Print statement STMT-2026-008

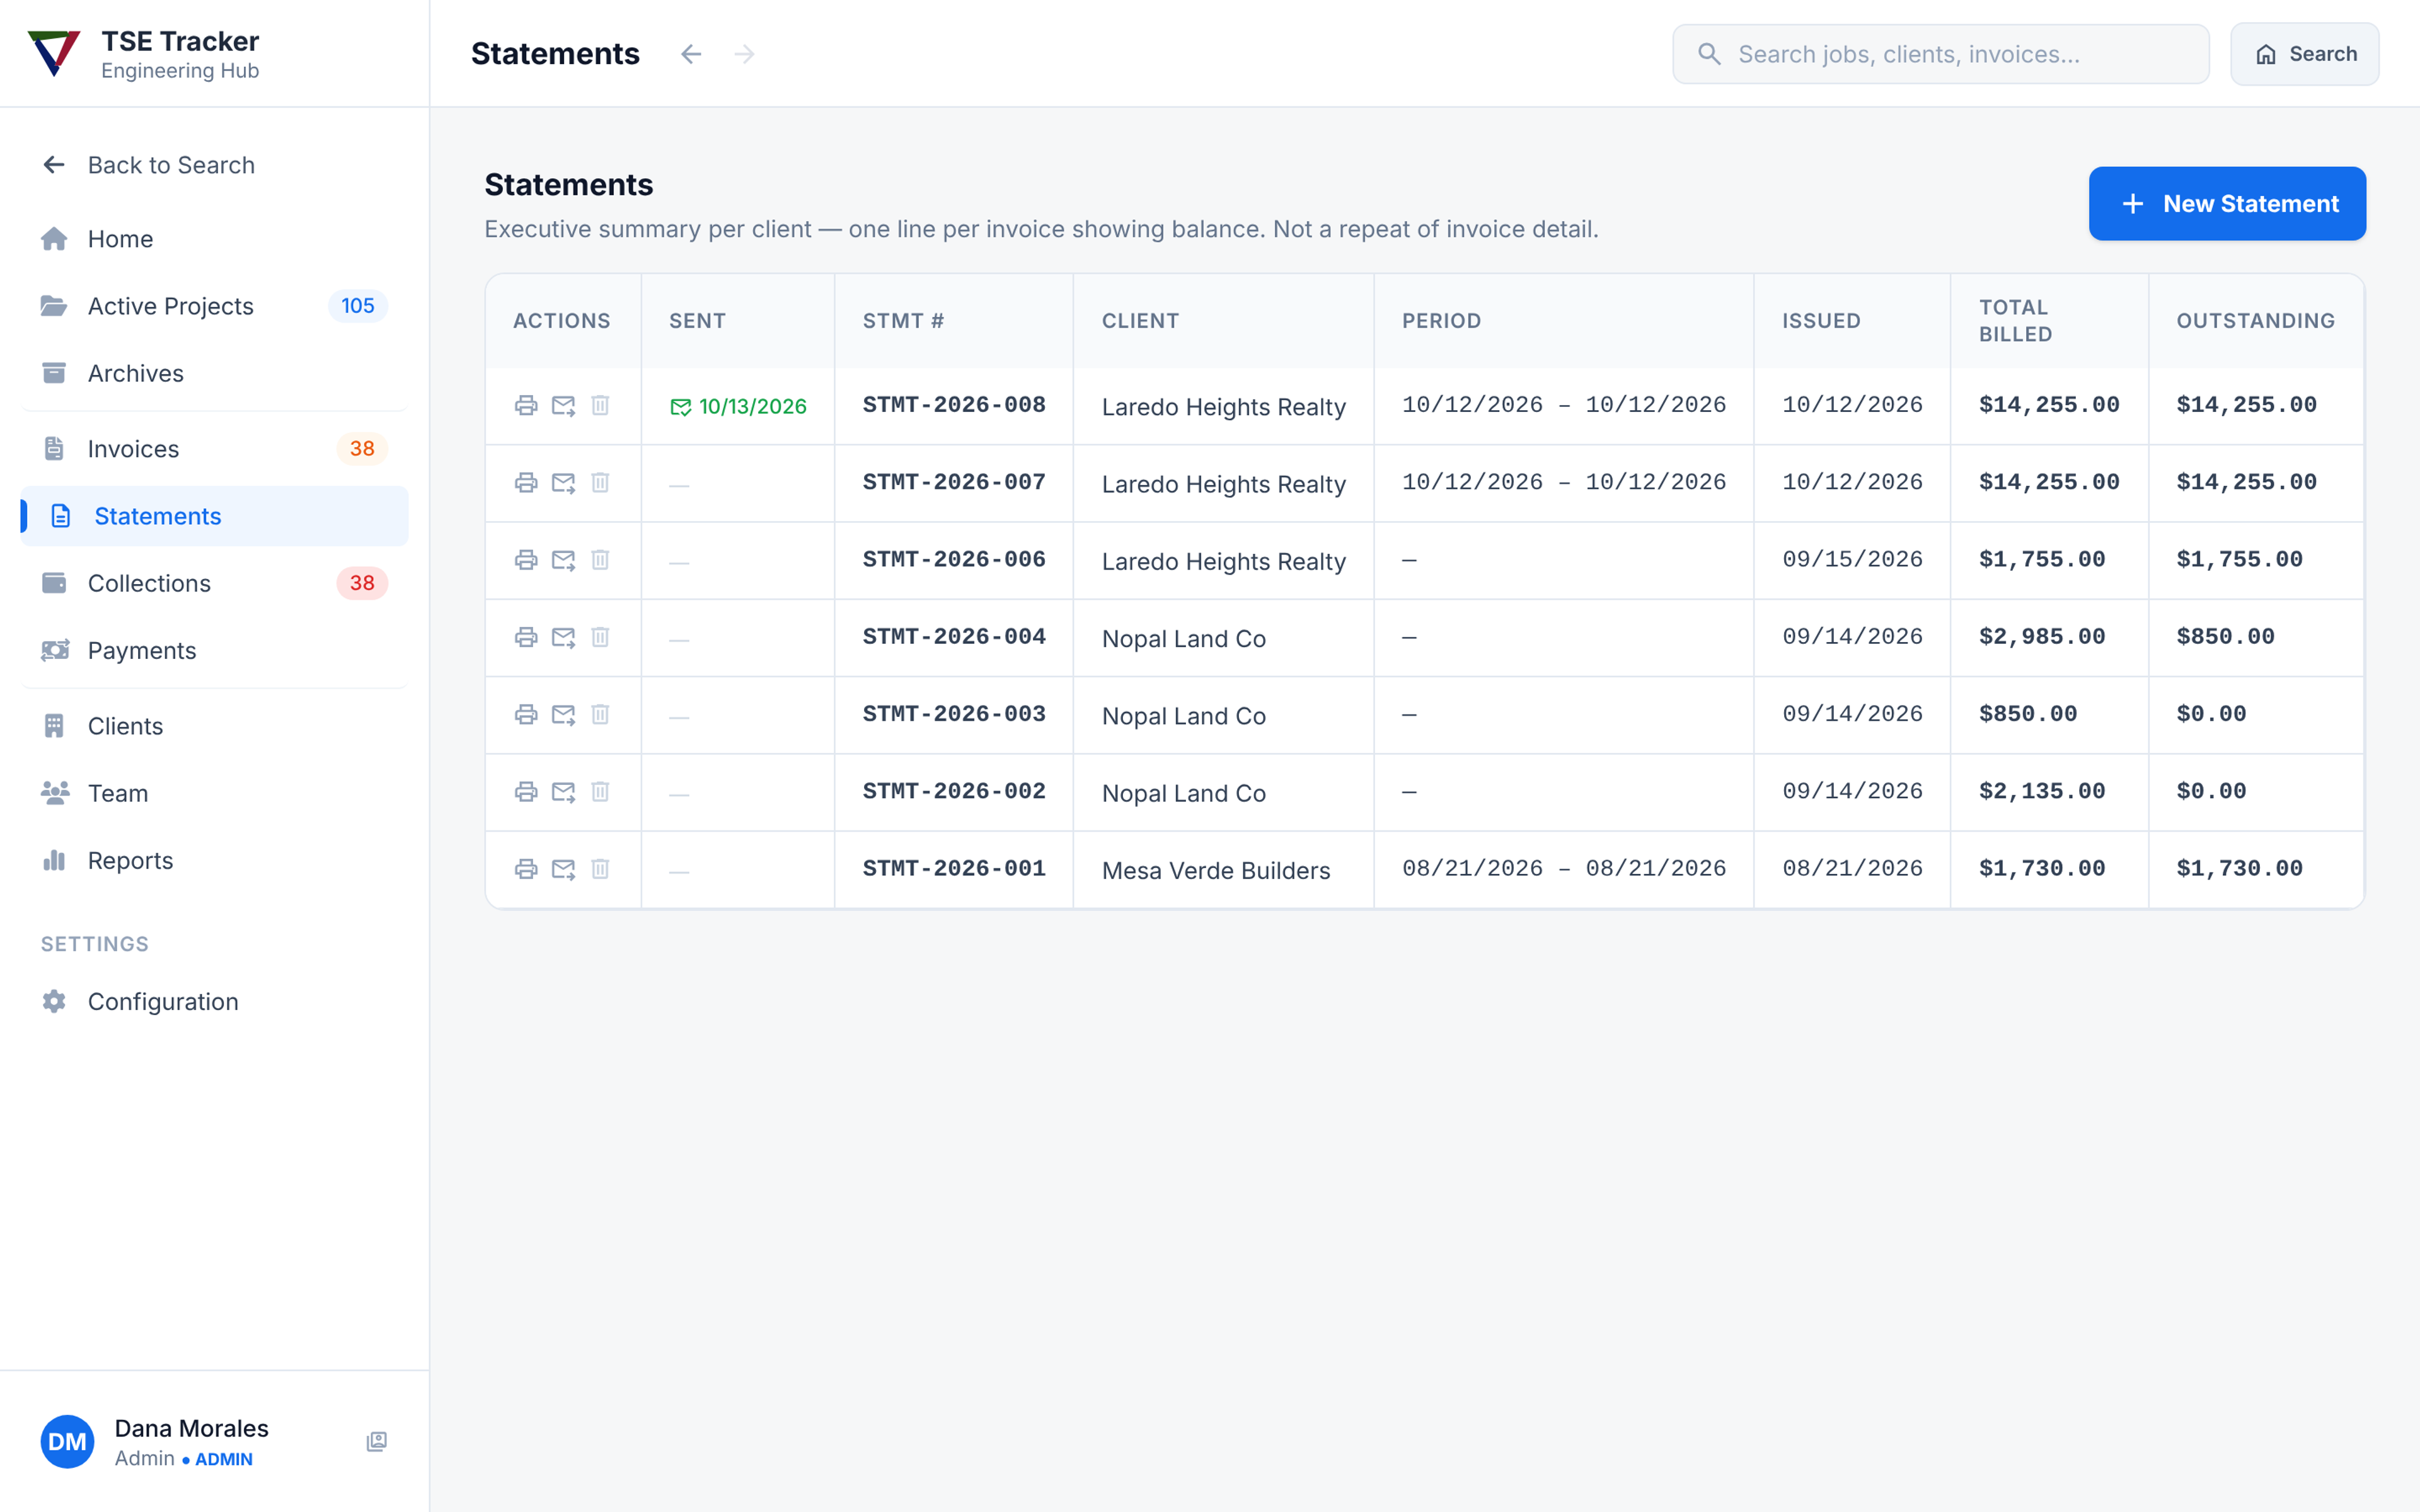coord(526,405)
